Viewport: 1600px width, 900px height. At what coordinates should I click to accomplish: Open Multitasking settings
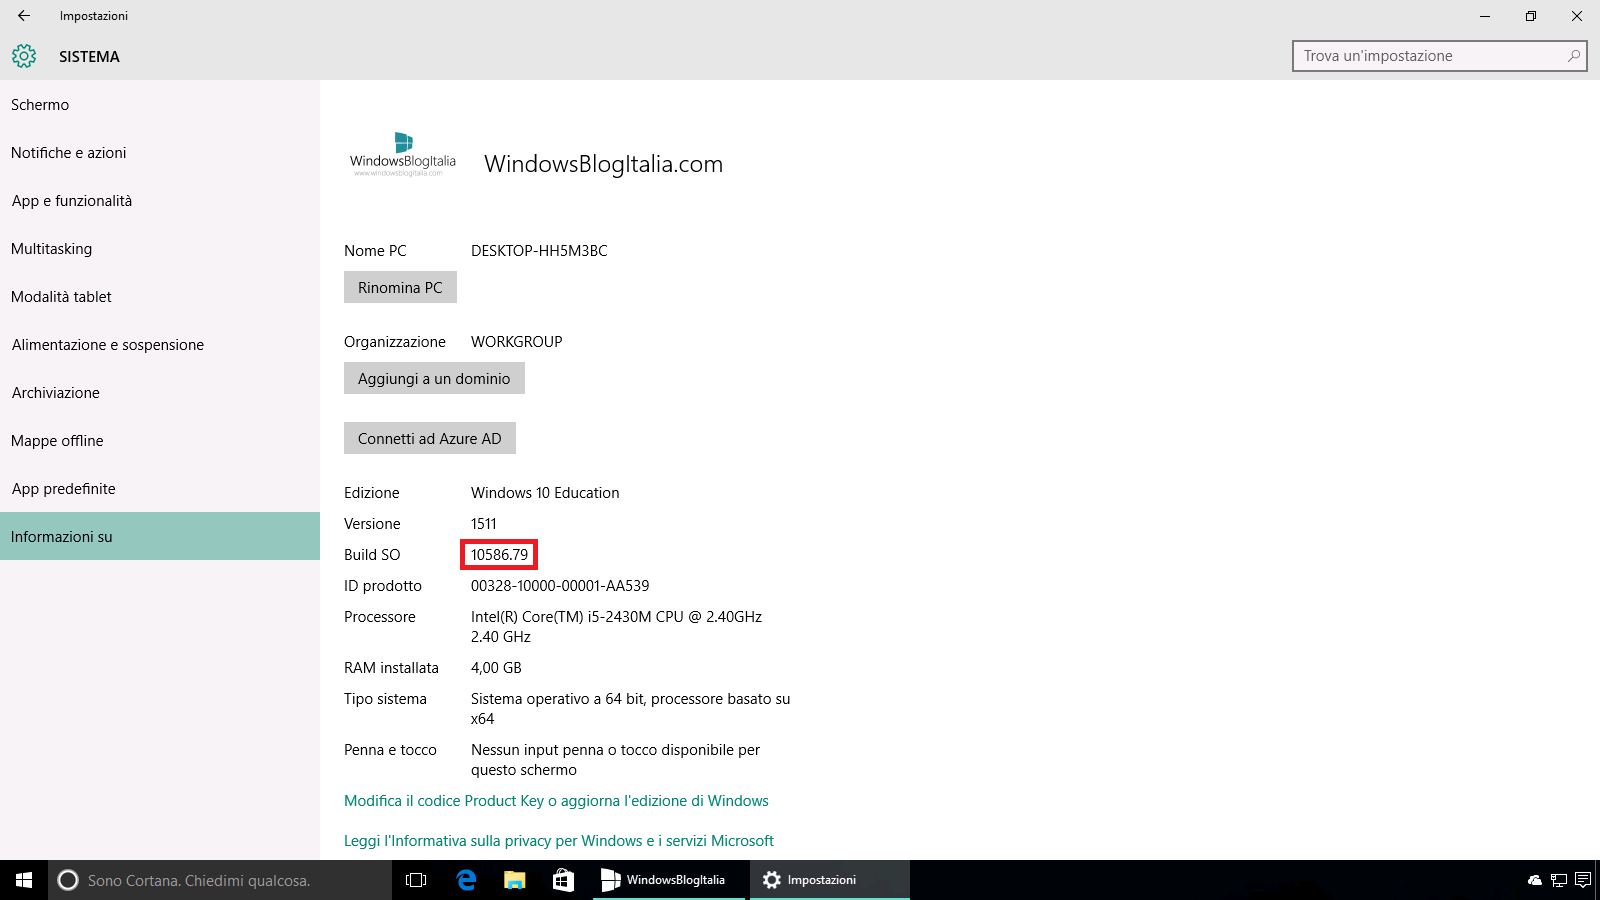(160, 249)
